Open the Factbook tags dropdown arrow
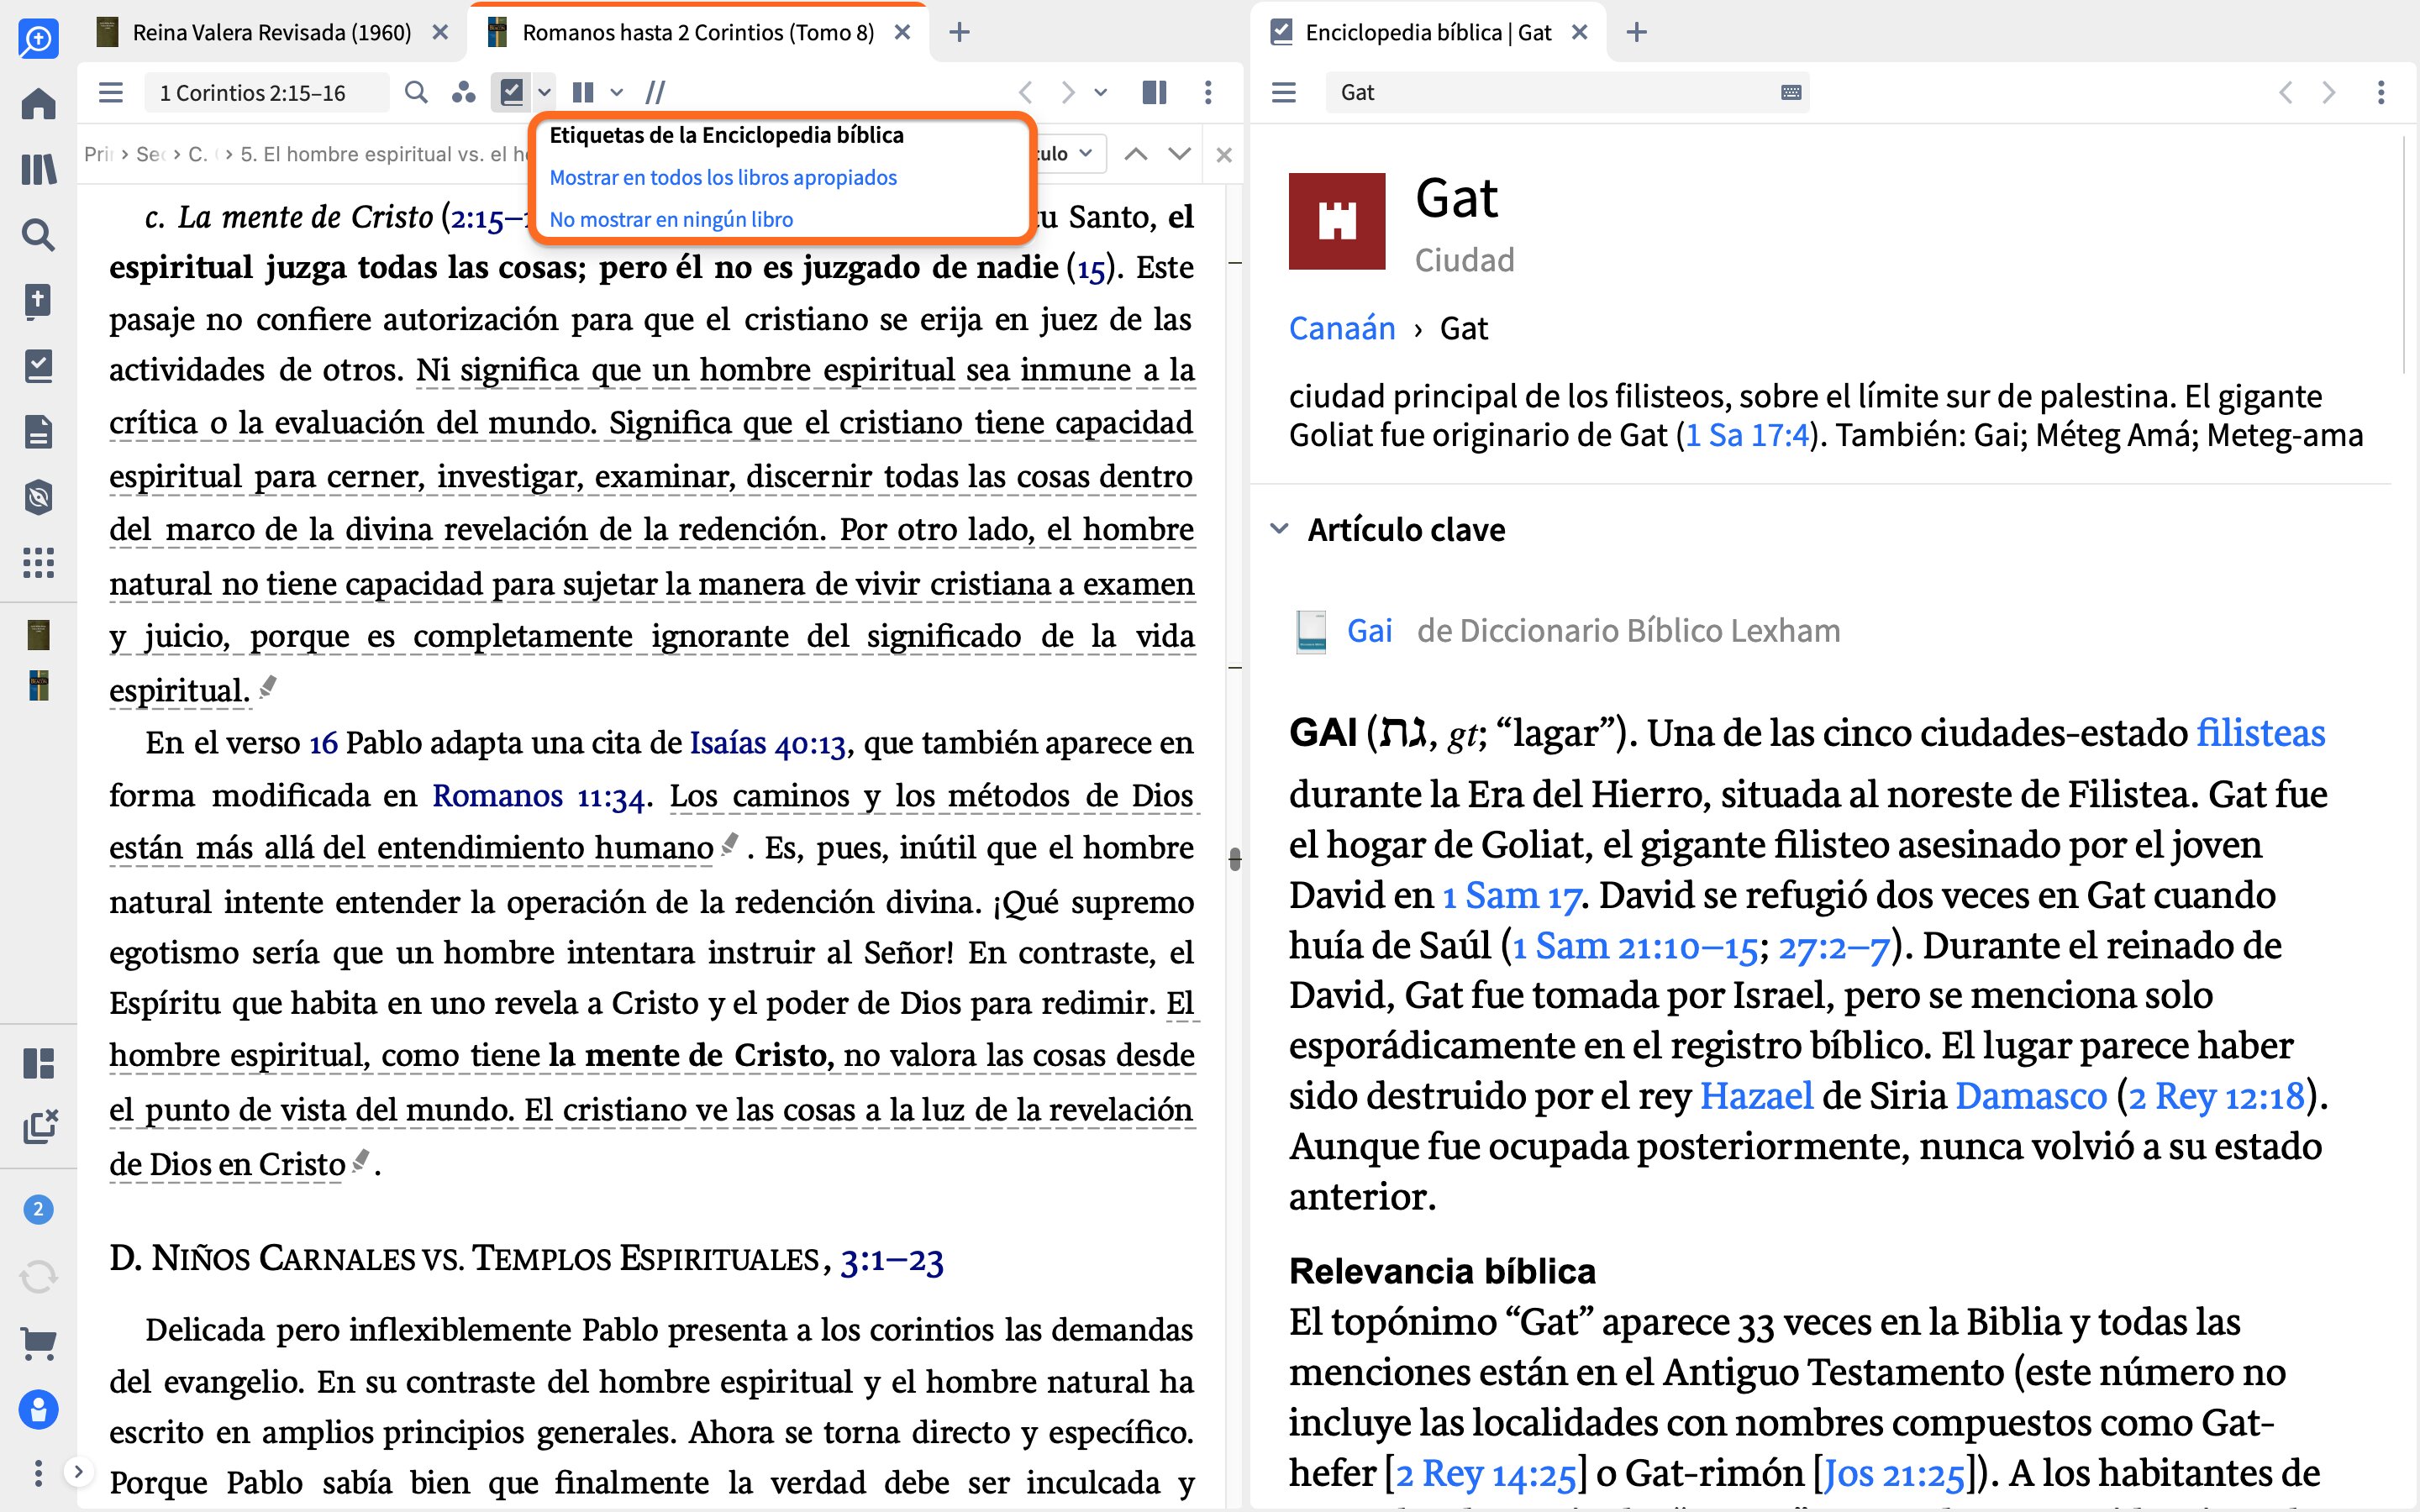This screenshot has width=2420, height=1512. click(x=544, y=93)
